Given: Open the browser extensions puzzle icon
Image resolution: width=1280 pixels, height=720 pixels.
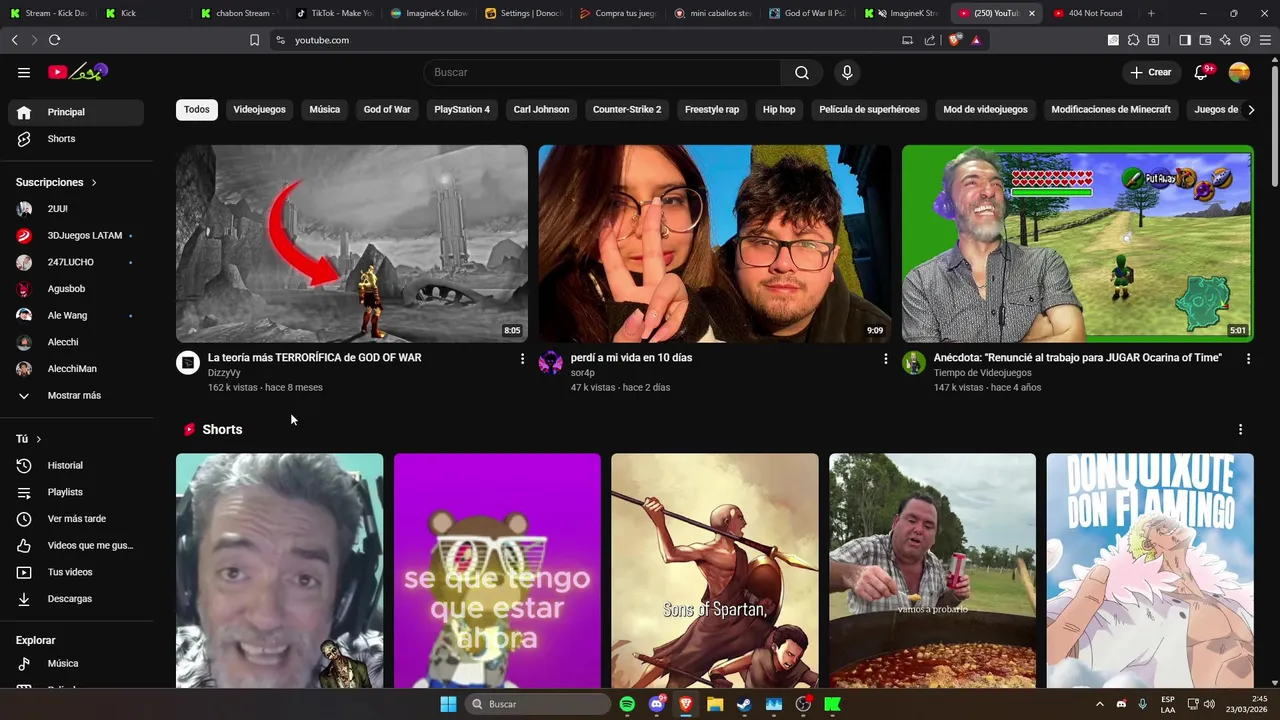Looking at the screenshot, I should [1133, 40].
